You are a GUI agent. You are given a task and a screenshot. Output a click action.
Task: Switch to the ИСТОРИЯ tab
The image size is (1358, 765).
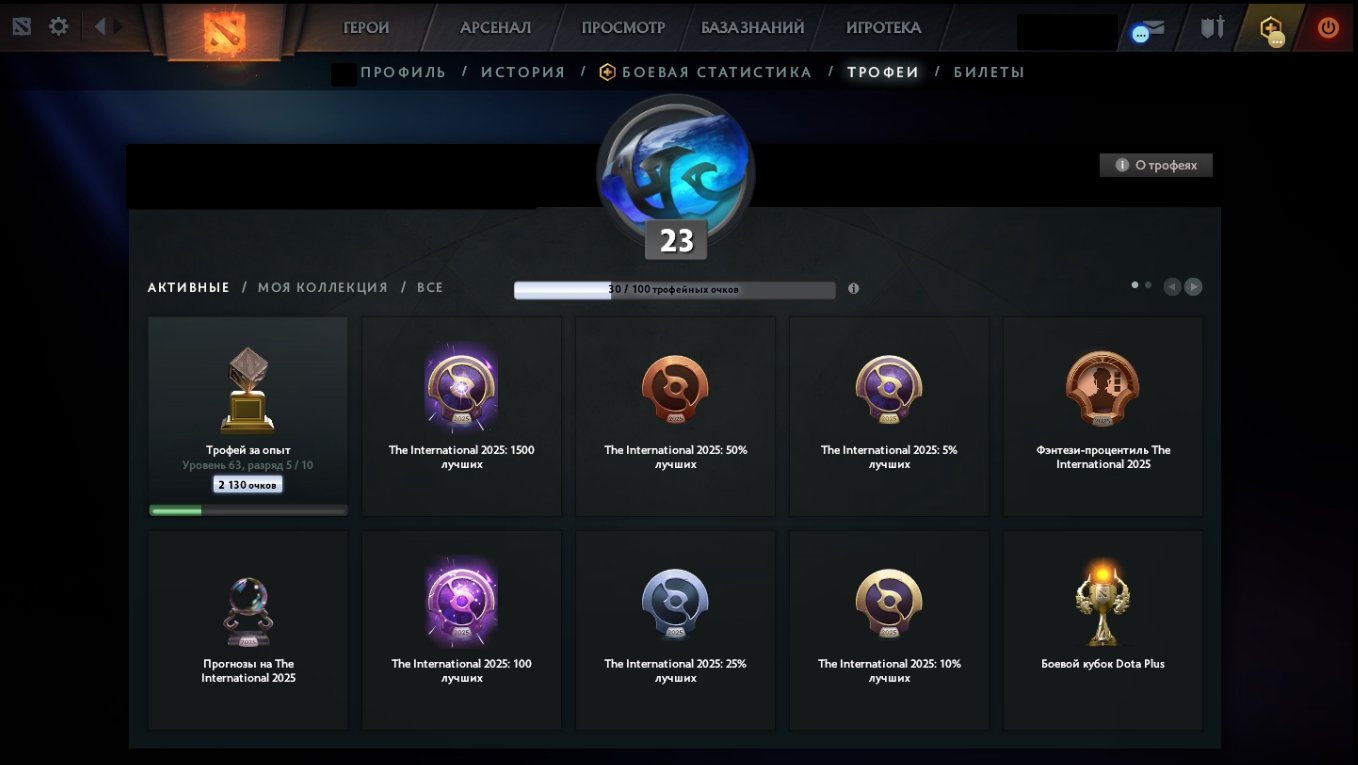(523, 72)
